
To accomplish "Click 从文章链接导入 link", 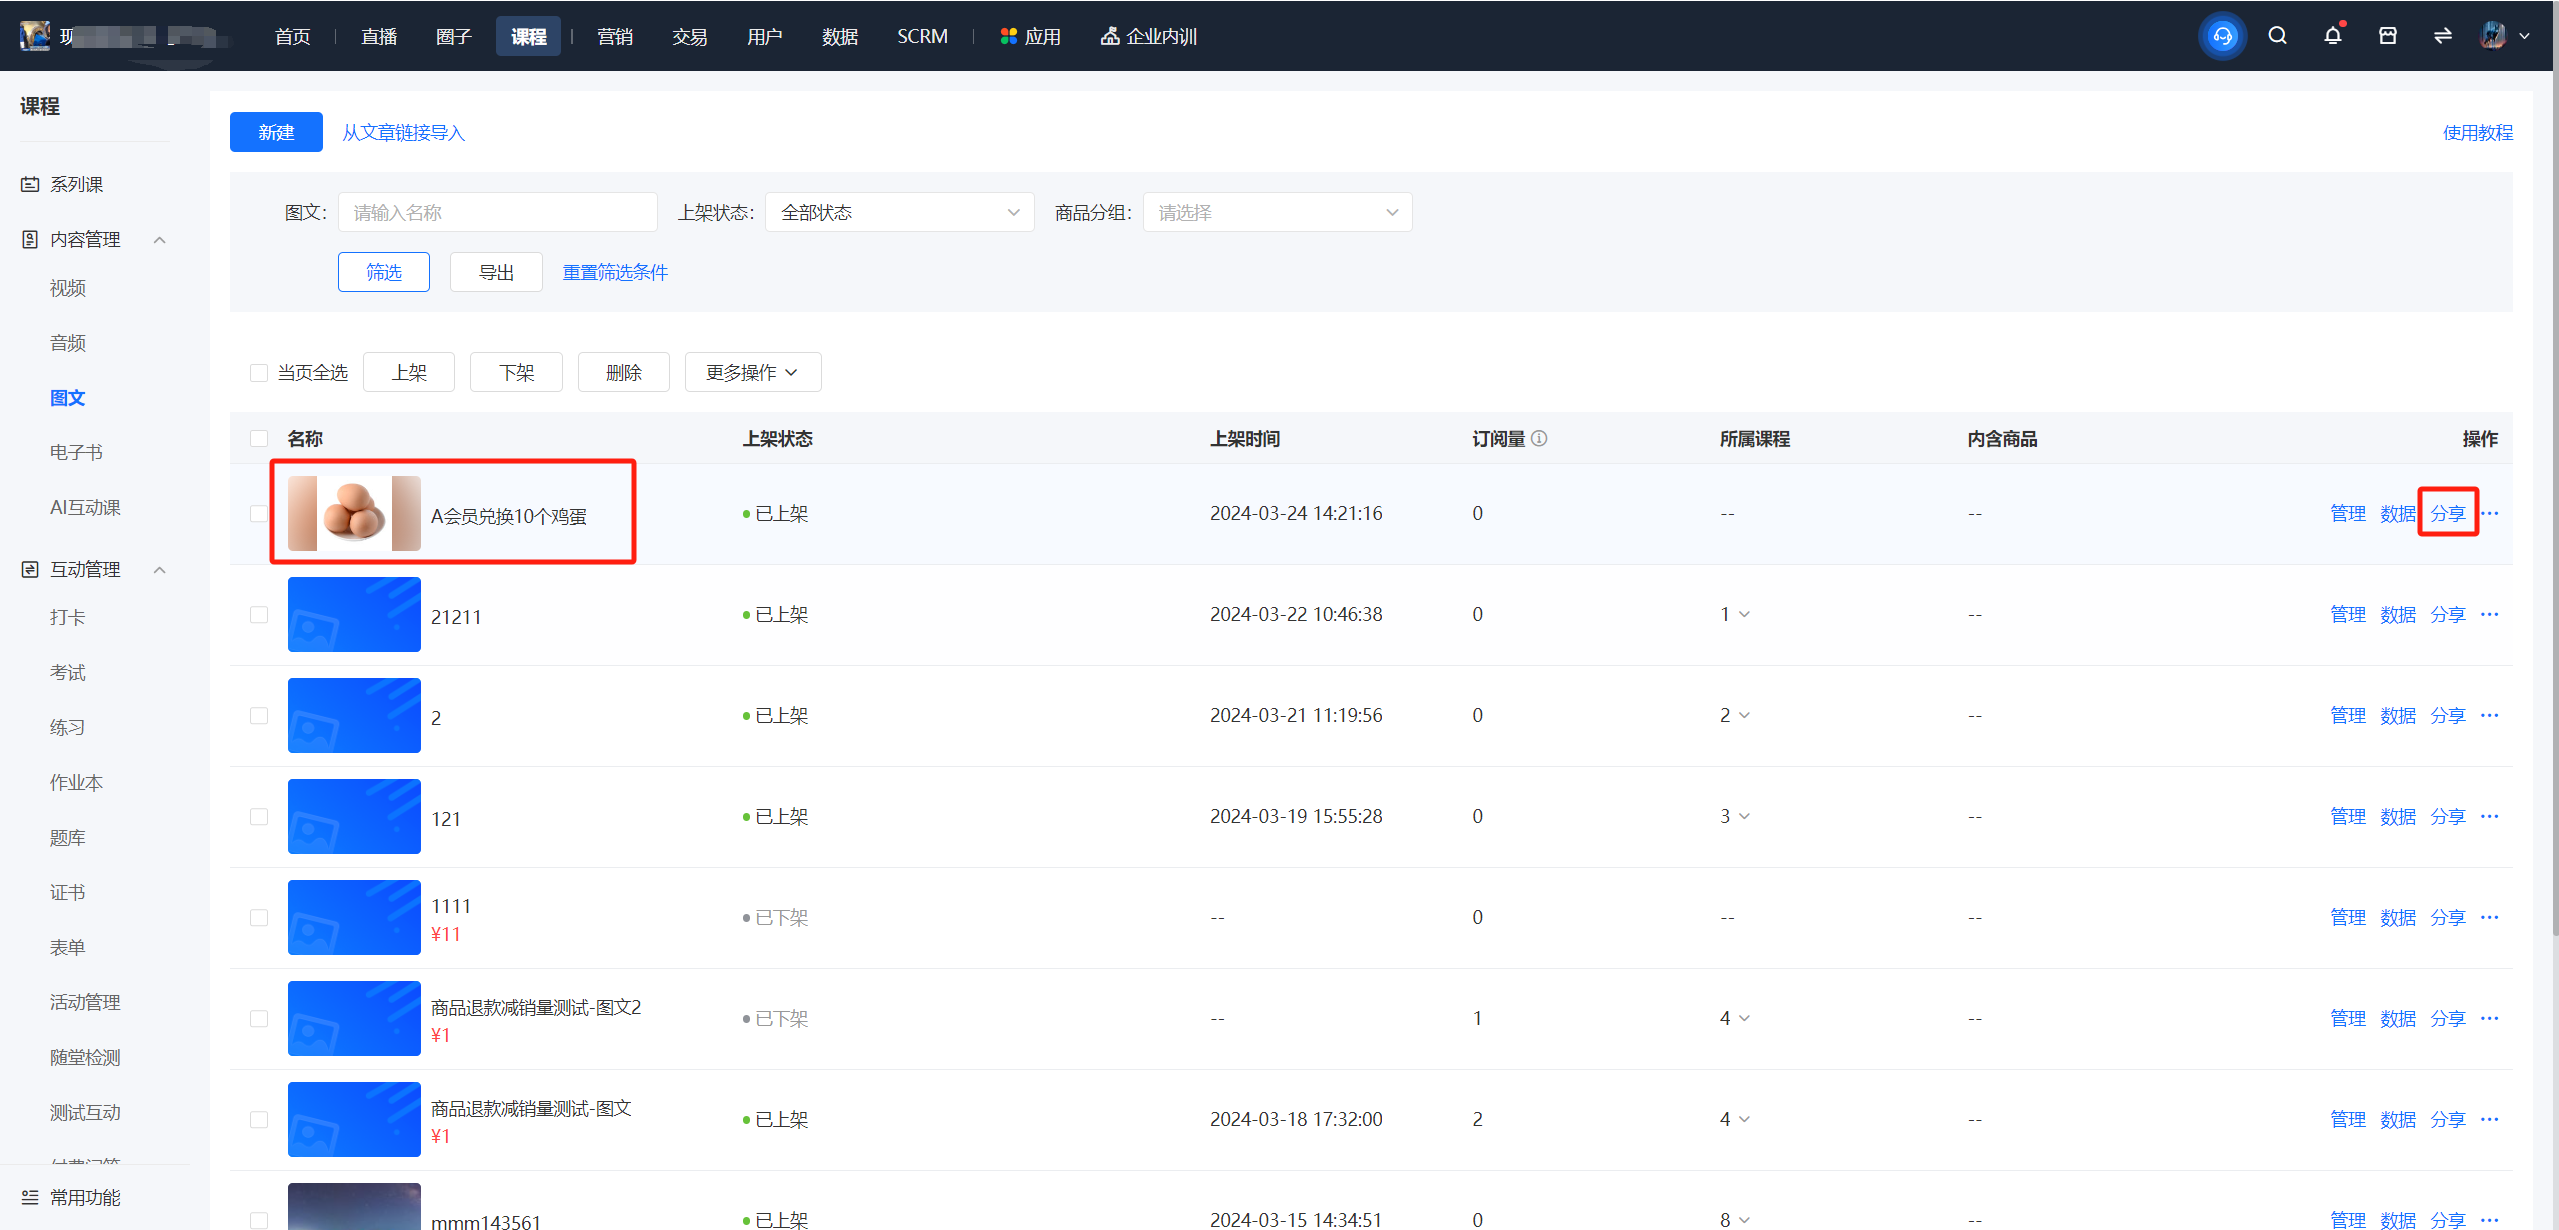I will [x=404, y=132].
